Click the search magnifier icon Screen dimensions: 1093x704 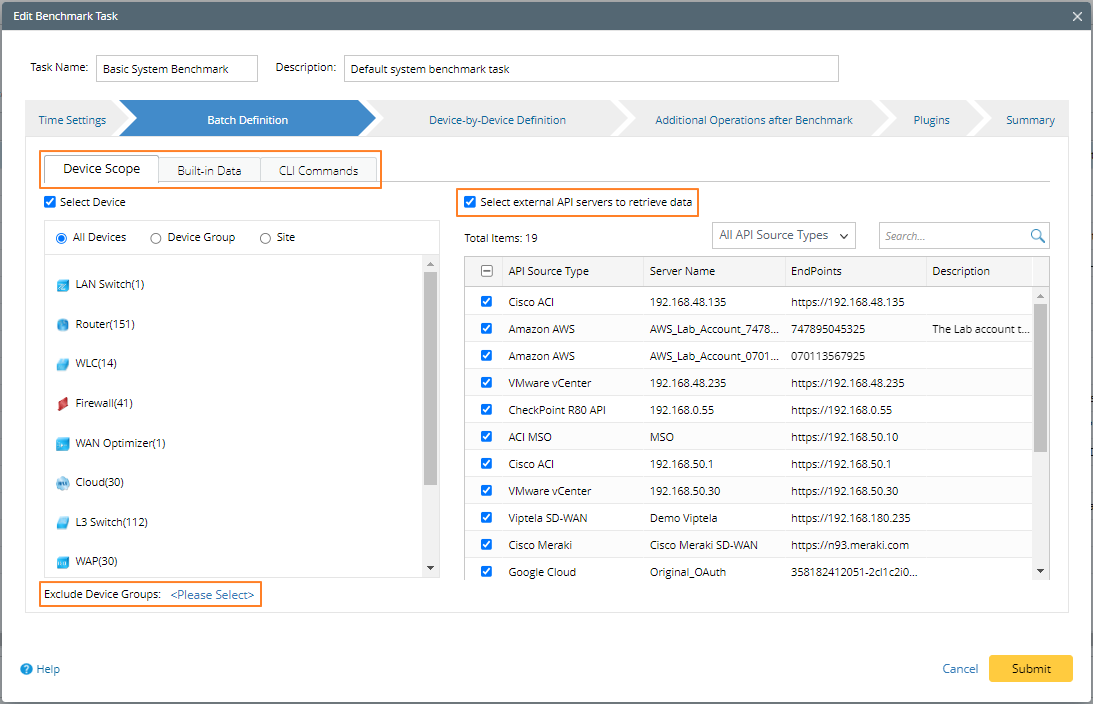1037,236
